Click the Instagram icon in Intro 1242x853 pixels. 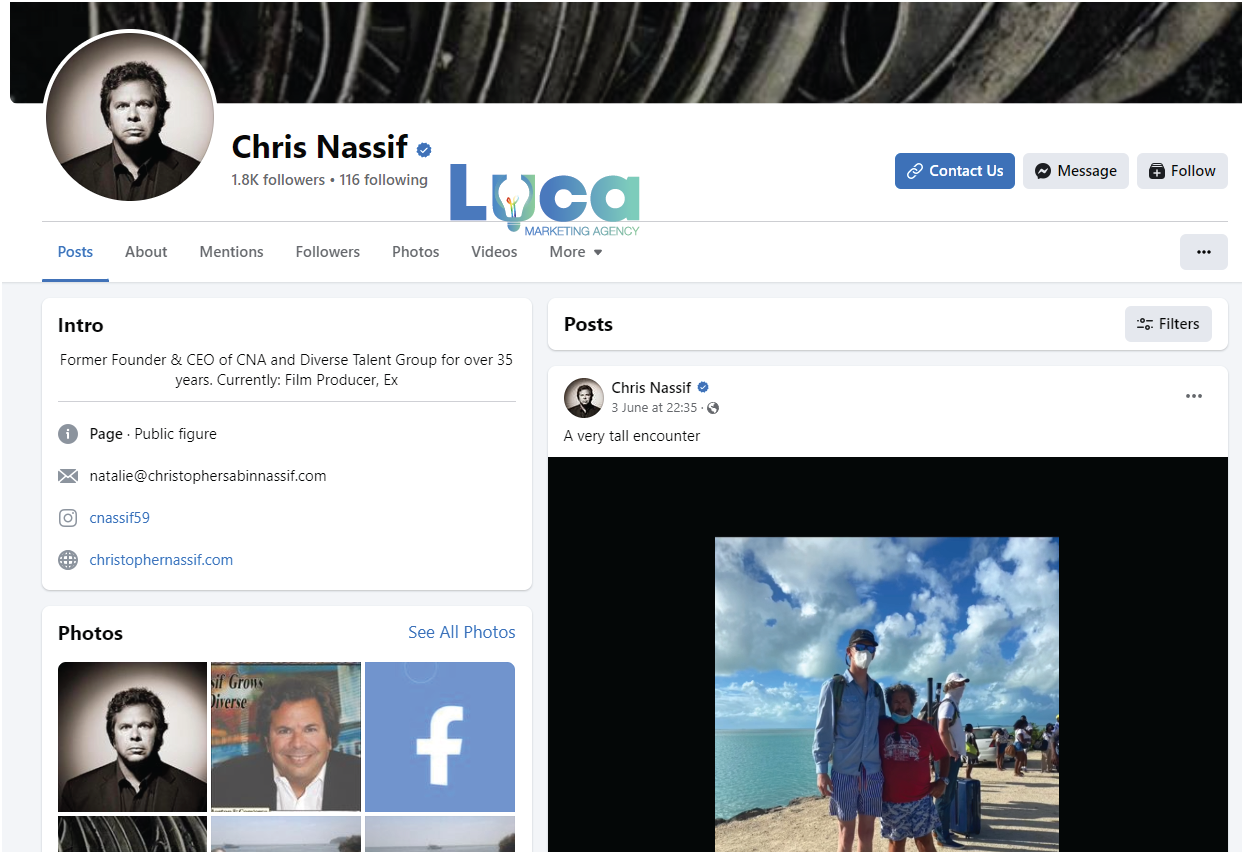coord(68,518)
